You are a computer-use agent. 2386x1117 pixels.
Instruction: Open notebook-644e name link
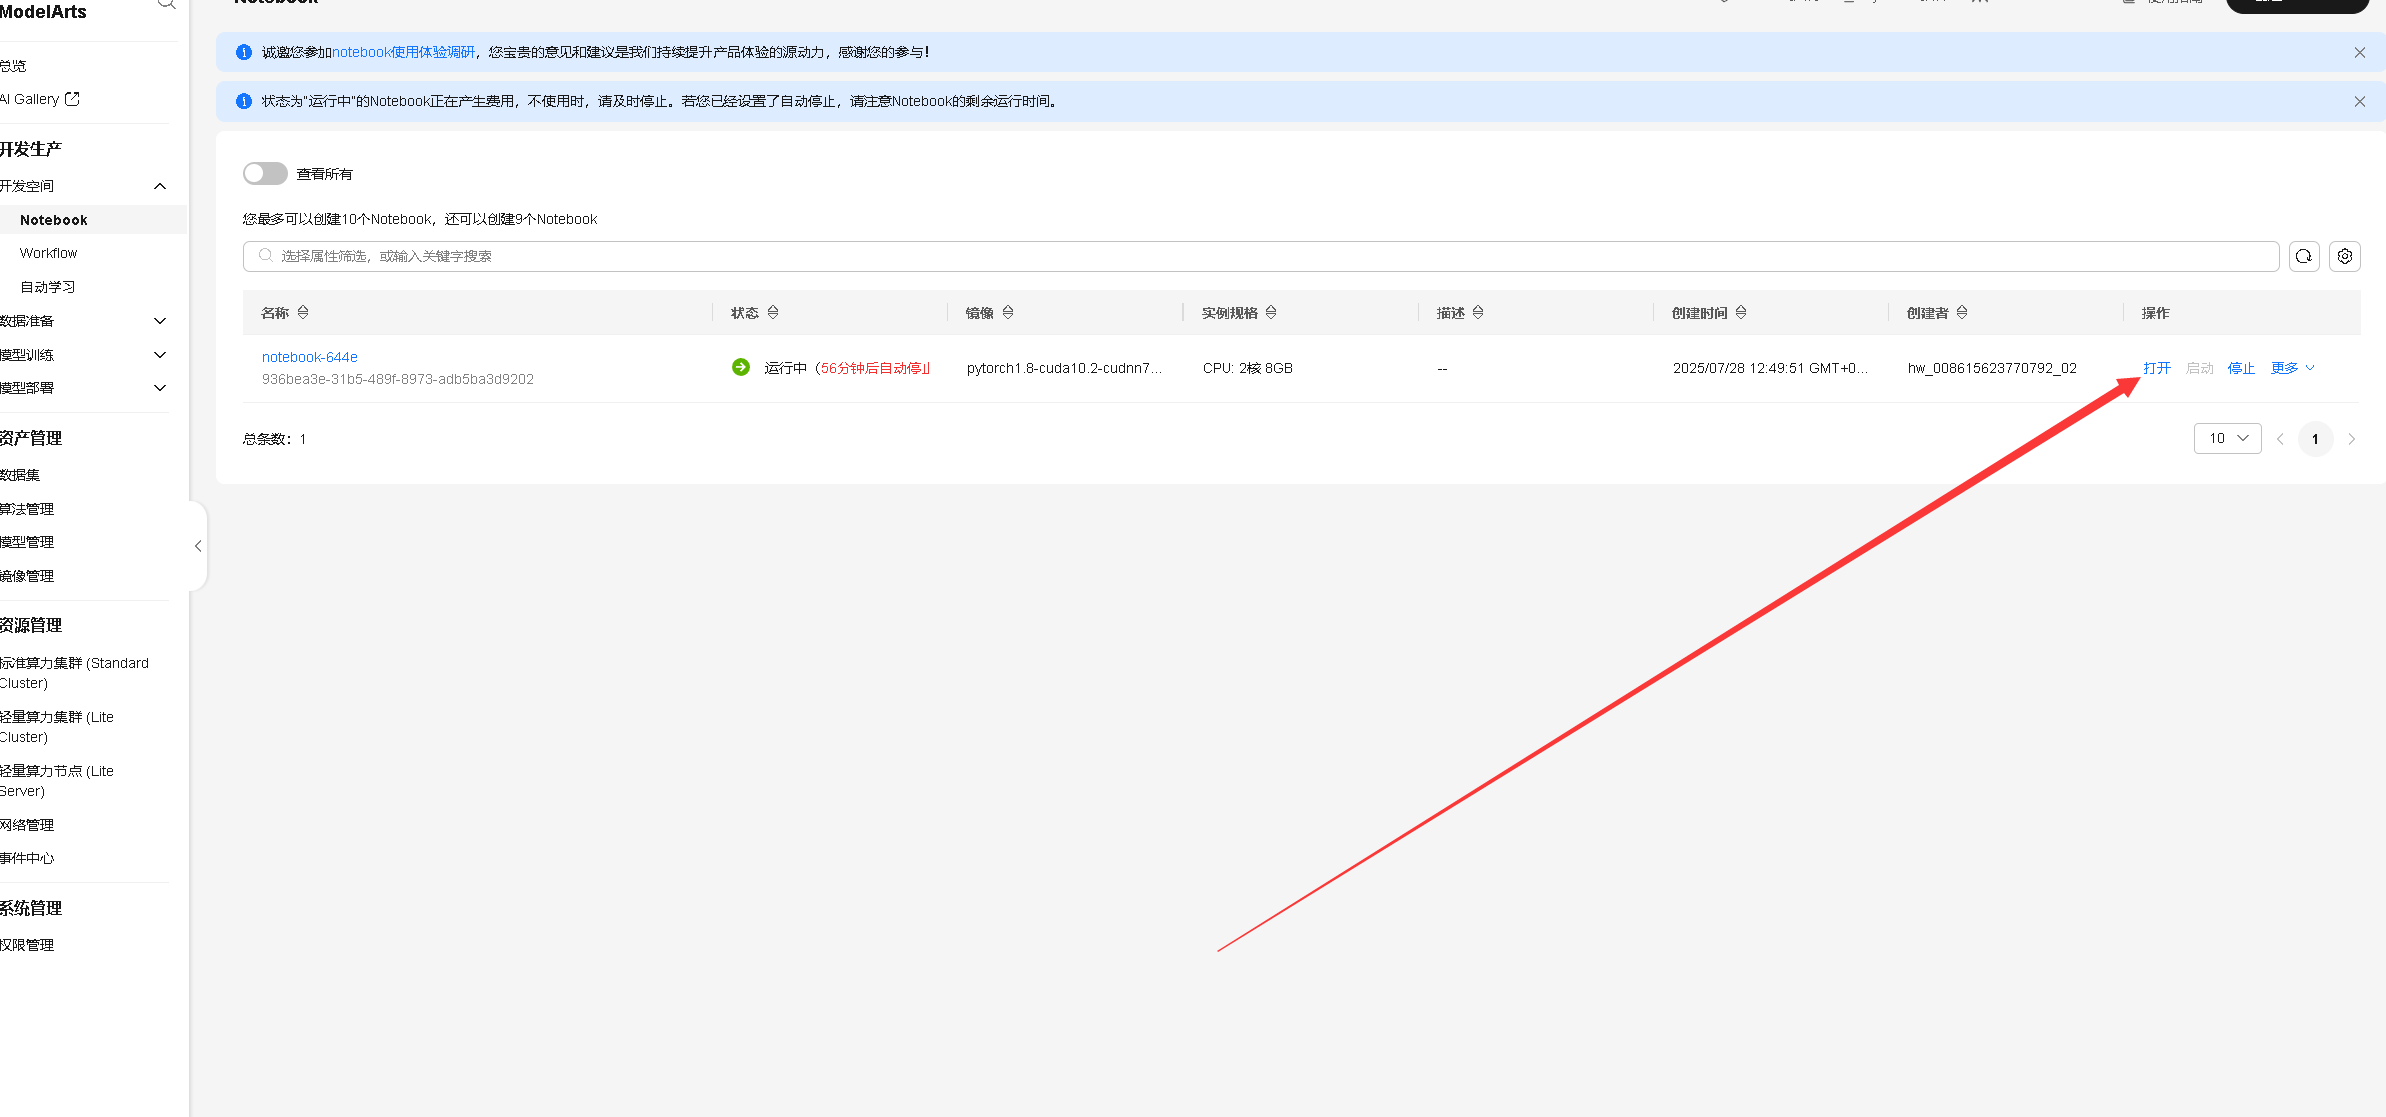coord(309,357)
